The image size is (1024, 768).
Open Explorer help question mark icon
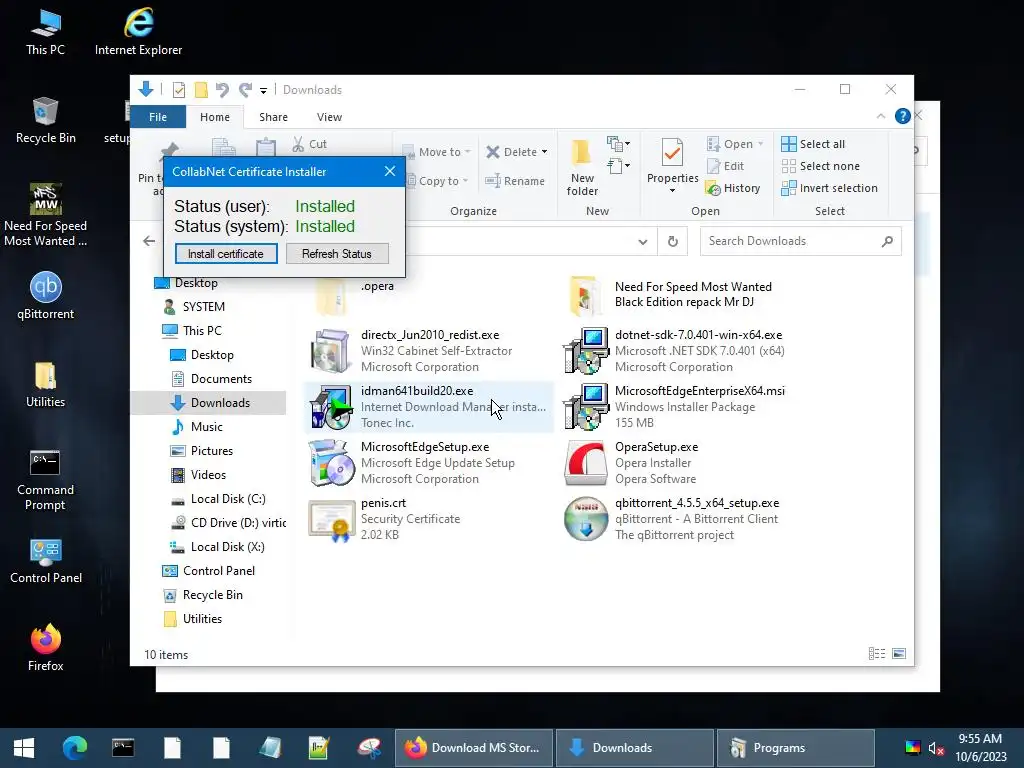903,116
